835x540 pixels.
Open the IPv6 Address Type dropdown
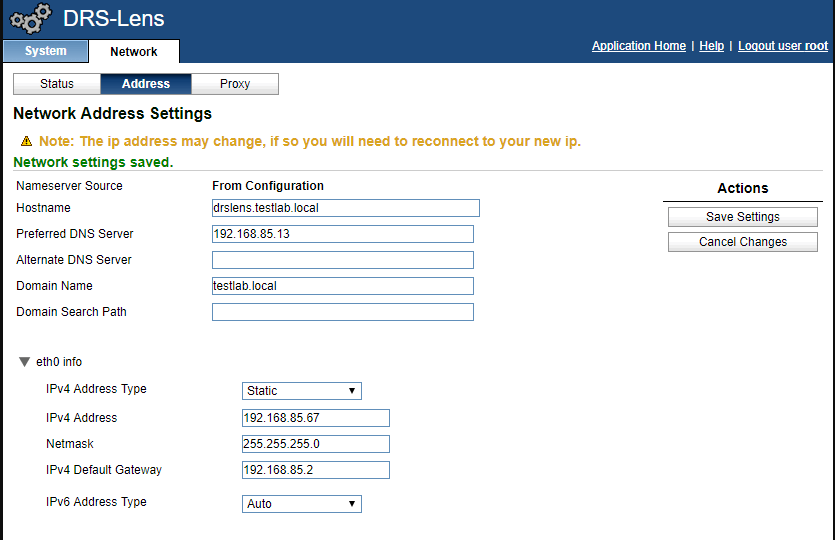(301, 504)
